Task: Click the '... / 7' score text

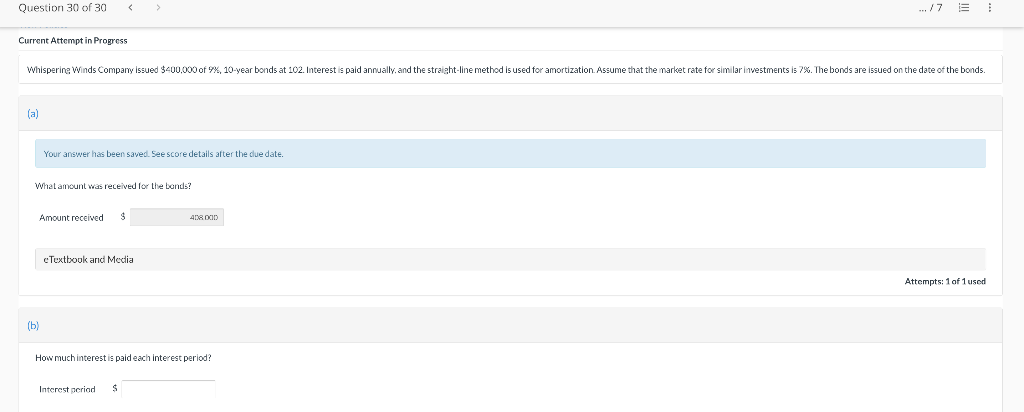Action: [930, 8]
